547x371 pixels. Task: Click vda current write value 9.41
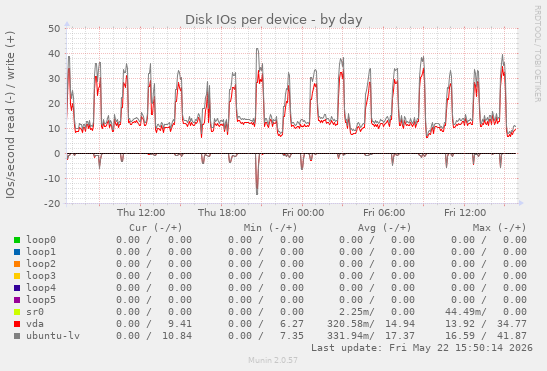click(x=180, y=324)
